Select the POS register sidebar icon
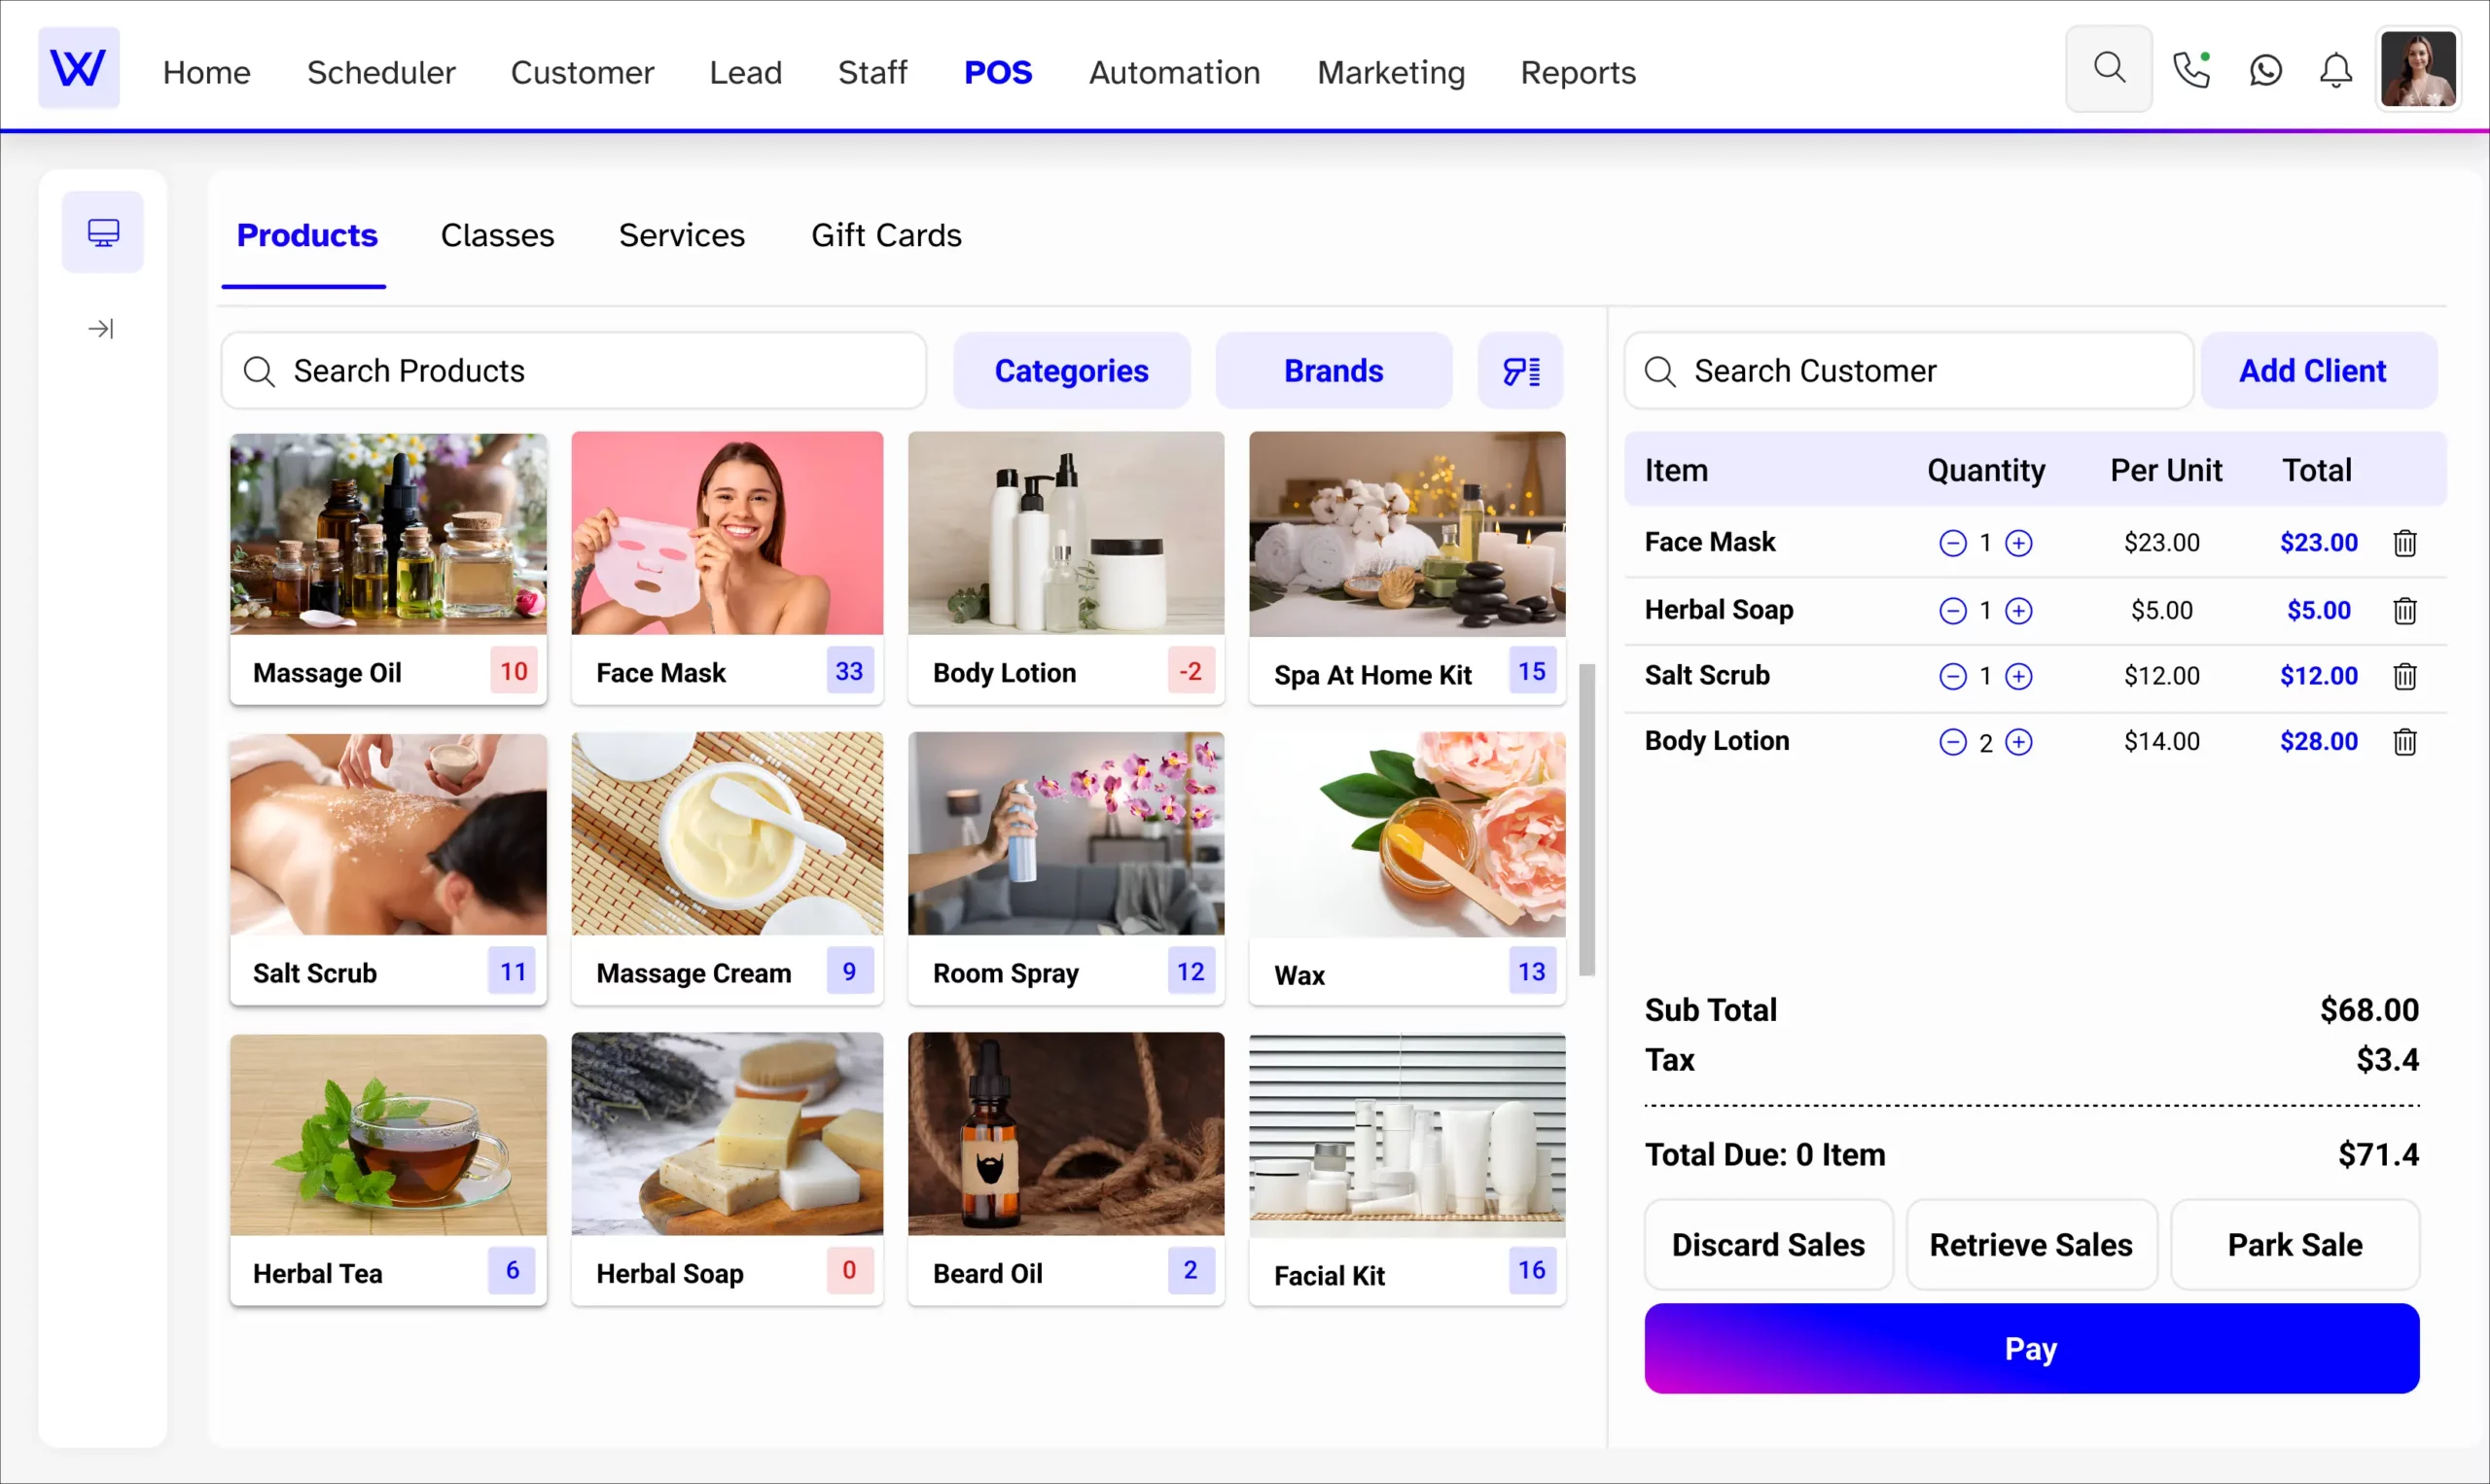This screenshot has height=1484, width=2490. [103, 232]
